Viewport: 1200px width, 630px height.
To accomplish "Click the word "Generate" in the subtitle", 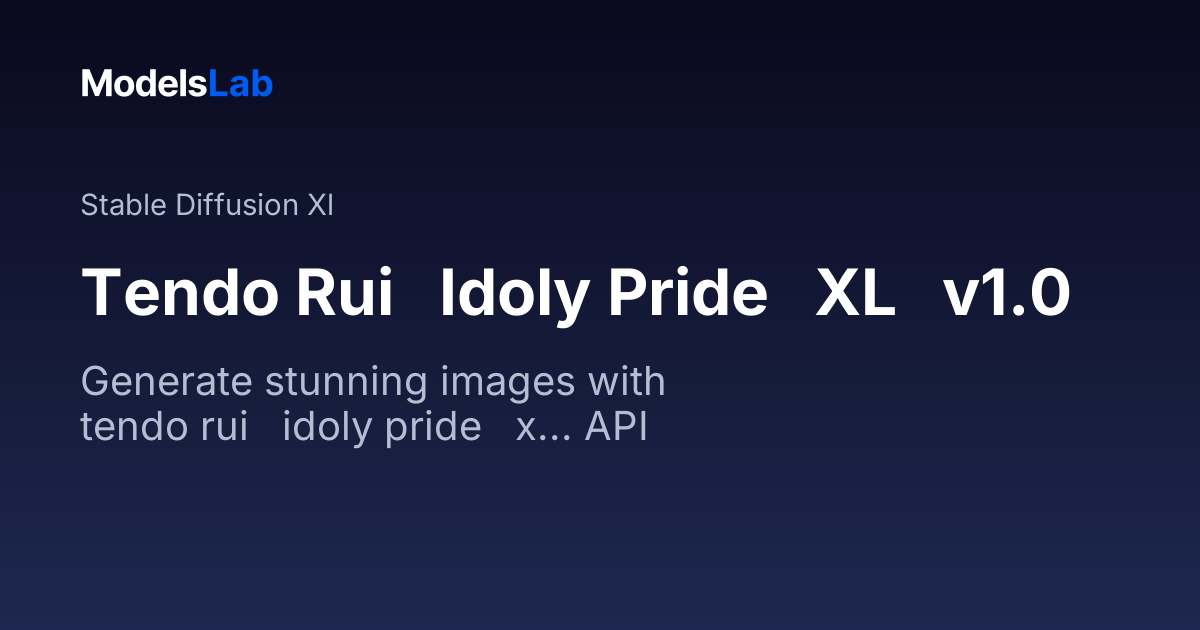I will point(166,384).
